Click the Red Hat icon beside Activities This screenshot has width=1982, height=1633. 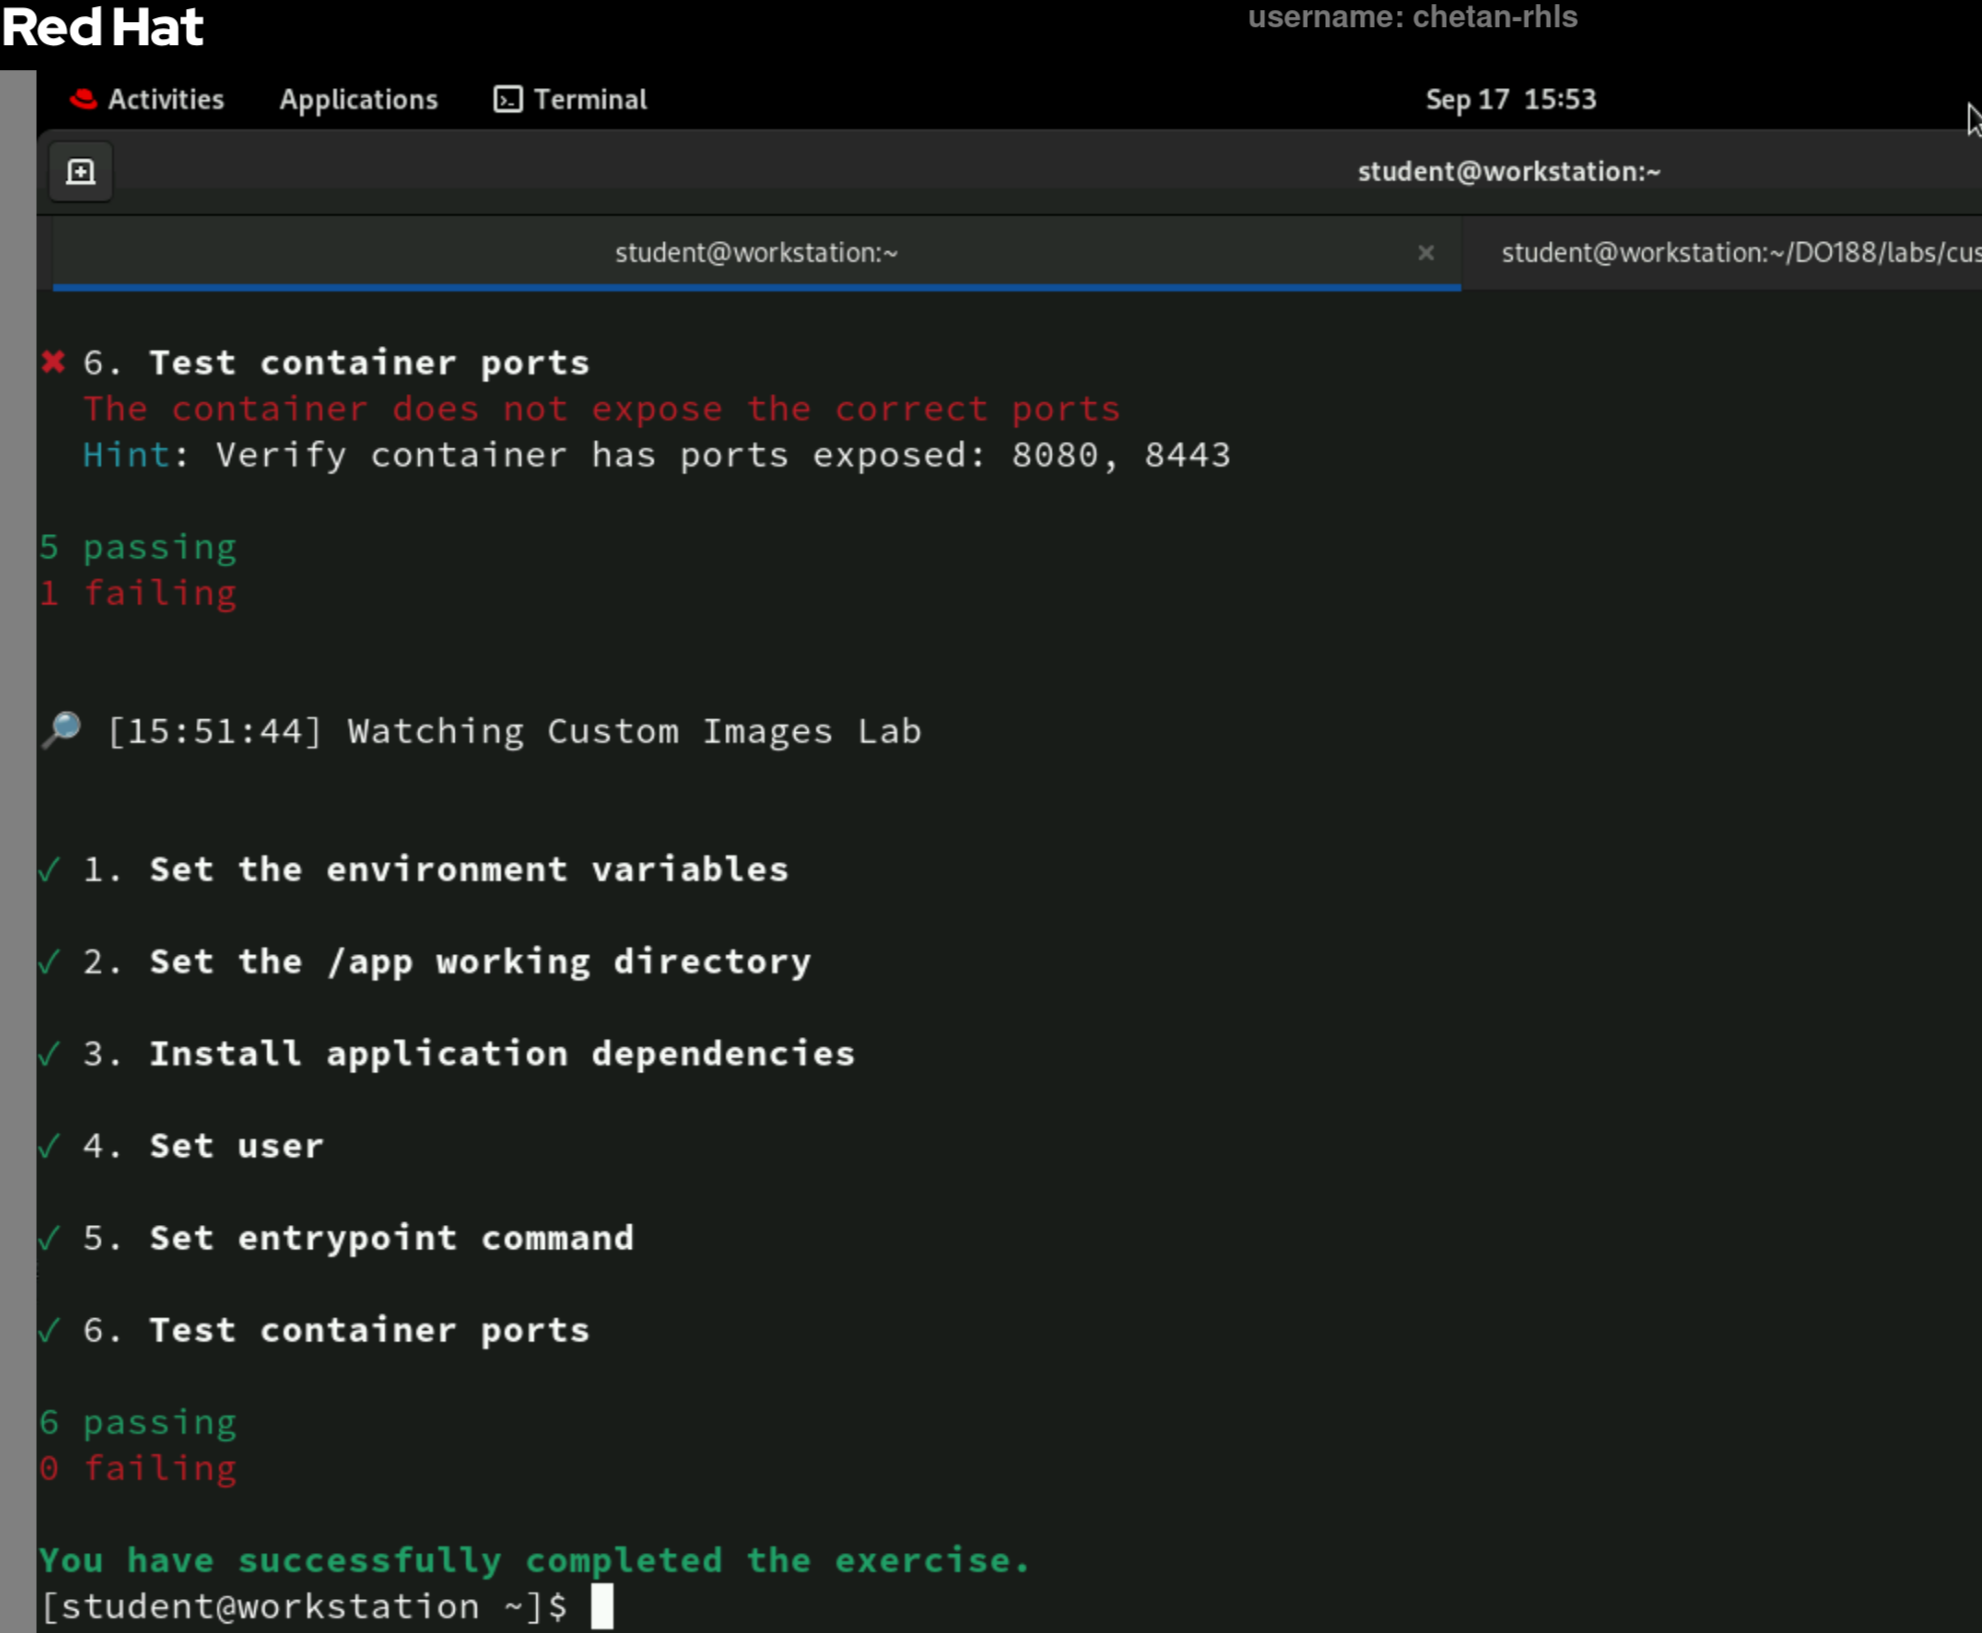click(x=82, y=99)
